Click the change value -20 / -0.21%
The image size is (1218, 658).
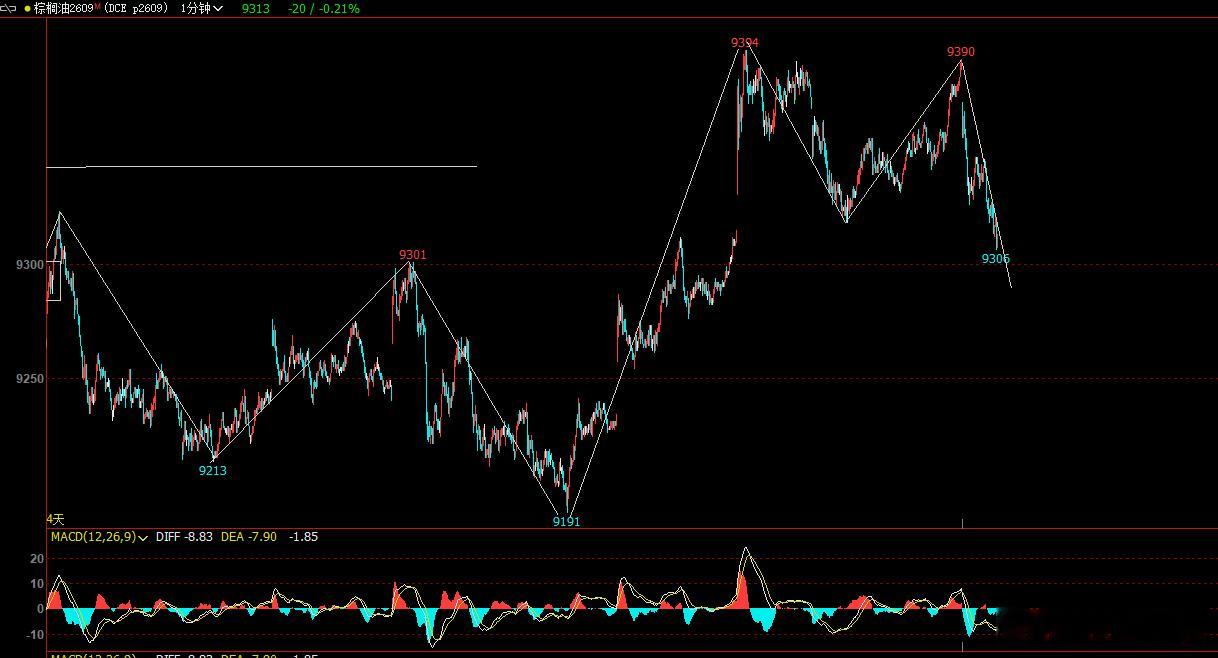(x=323, y=8)
